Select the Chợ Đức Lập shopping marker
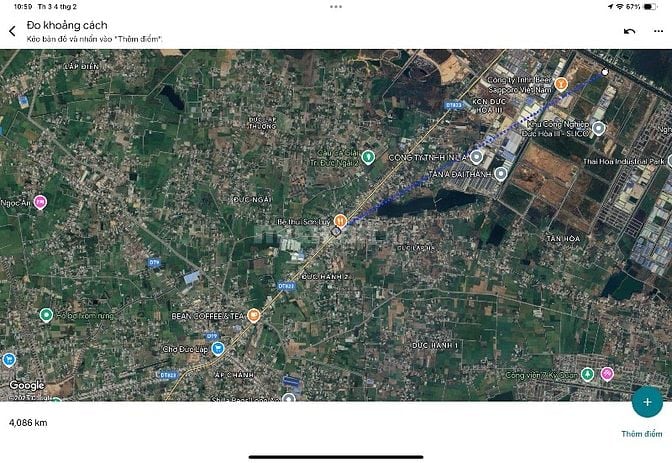The height and width of the screenshot is (463, 672). pyautogui.click(x=218, y=348)
